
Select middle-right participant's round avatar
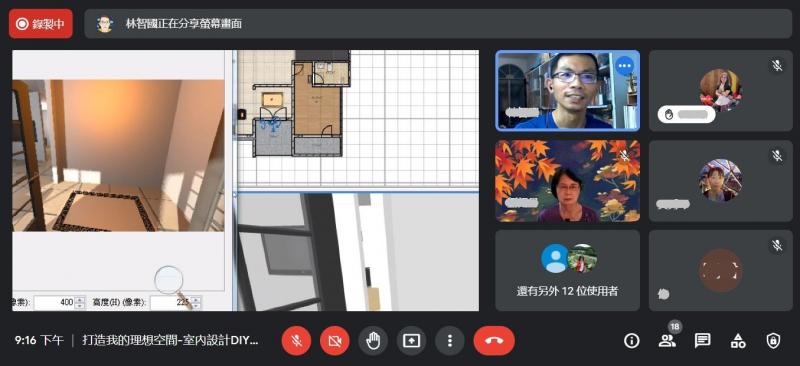720,180
